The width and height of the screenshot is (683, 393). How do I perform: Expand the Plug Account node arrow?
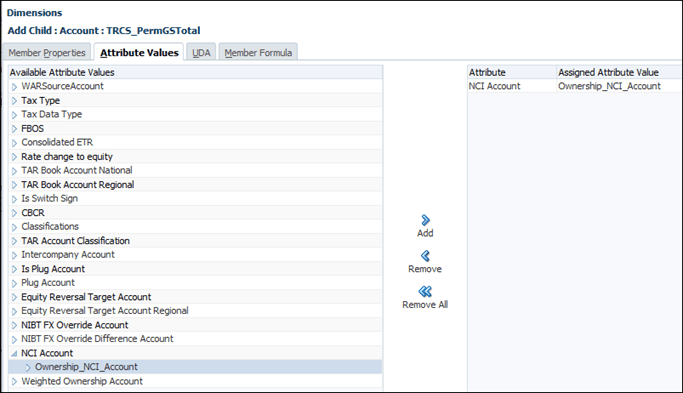tap(14, 283)
